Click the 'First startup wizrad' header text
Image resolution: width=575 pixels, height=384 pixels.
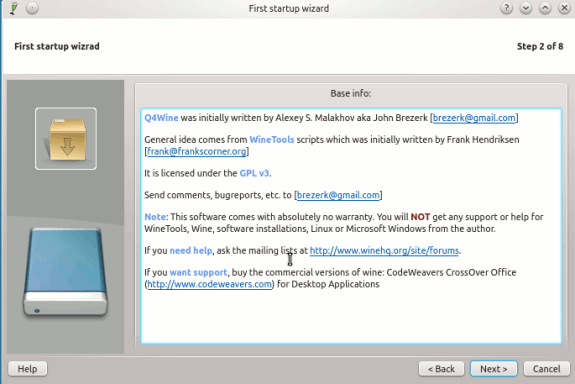(x=57, y=46)
